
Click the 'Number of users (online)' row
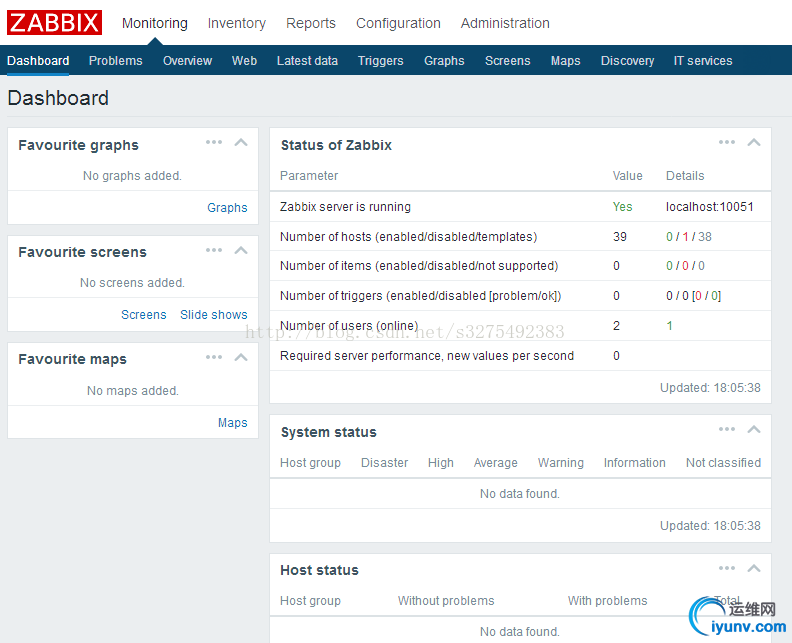pyautogui.click(x=520, y=326)
